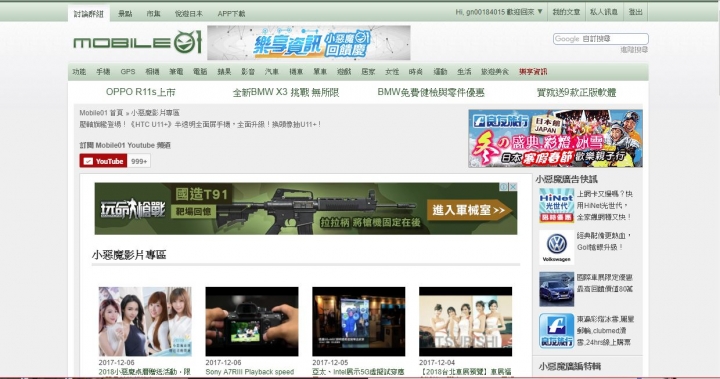This screenshot has height=379, width=720.
Task: Open the Sony A7RIII Playback speed title
Action: pyautogui.click(x=249, y=372)
